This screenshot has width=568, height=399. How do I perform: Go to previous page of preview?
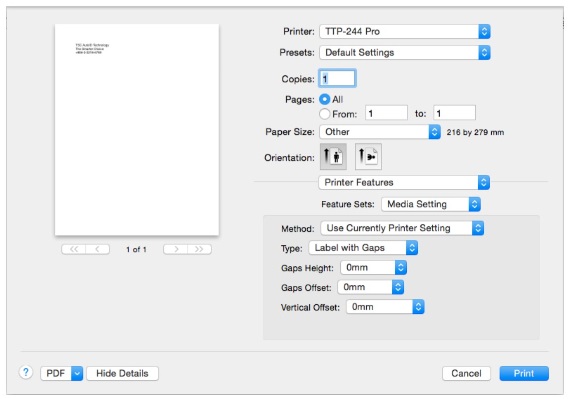click(97, 249)
